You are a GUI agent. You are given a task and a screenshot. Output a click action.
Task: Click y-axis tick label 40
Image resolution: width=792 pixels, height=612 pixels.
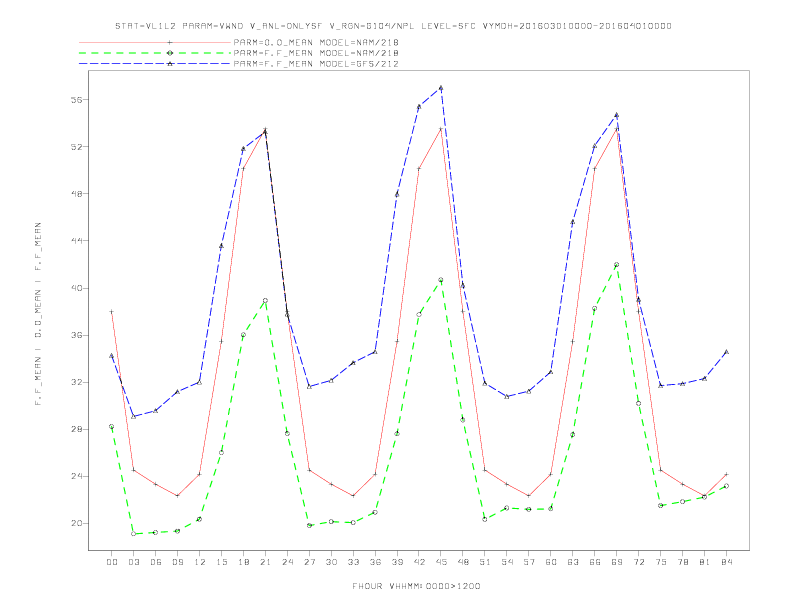pos(76,288)
